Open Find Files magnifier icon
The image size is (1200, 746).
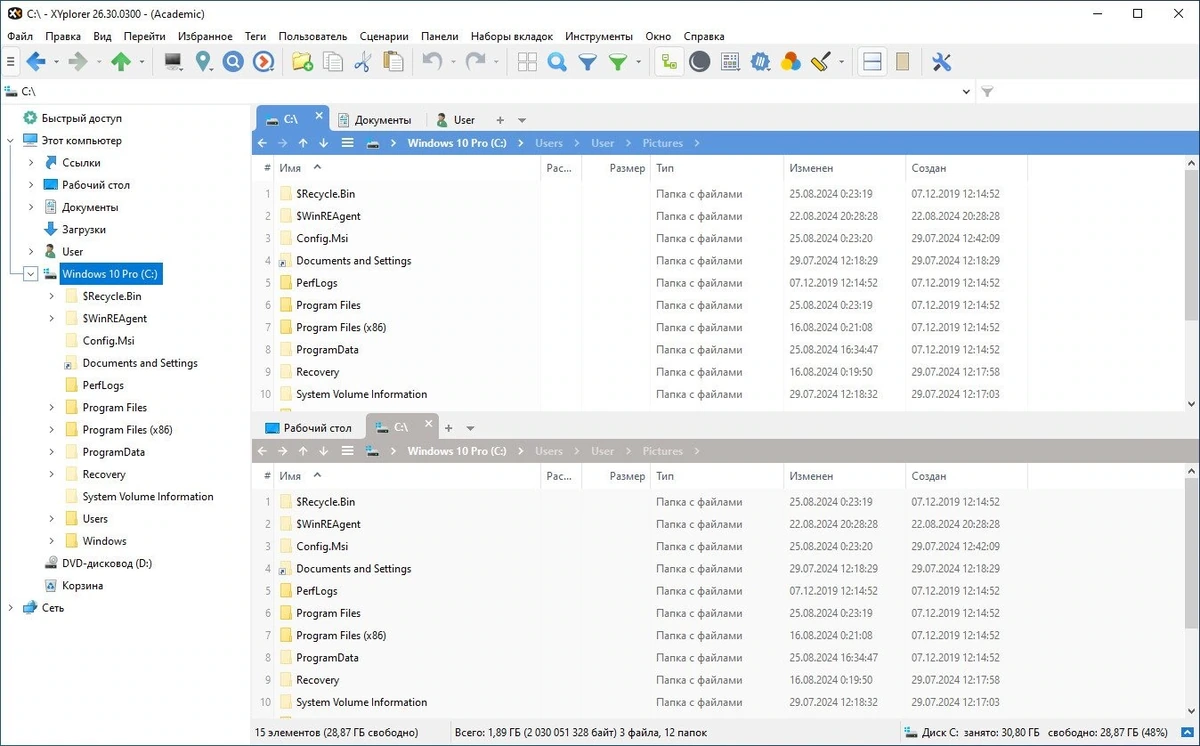pos(557,62)
